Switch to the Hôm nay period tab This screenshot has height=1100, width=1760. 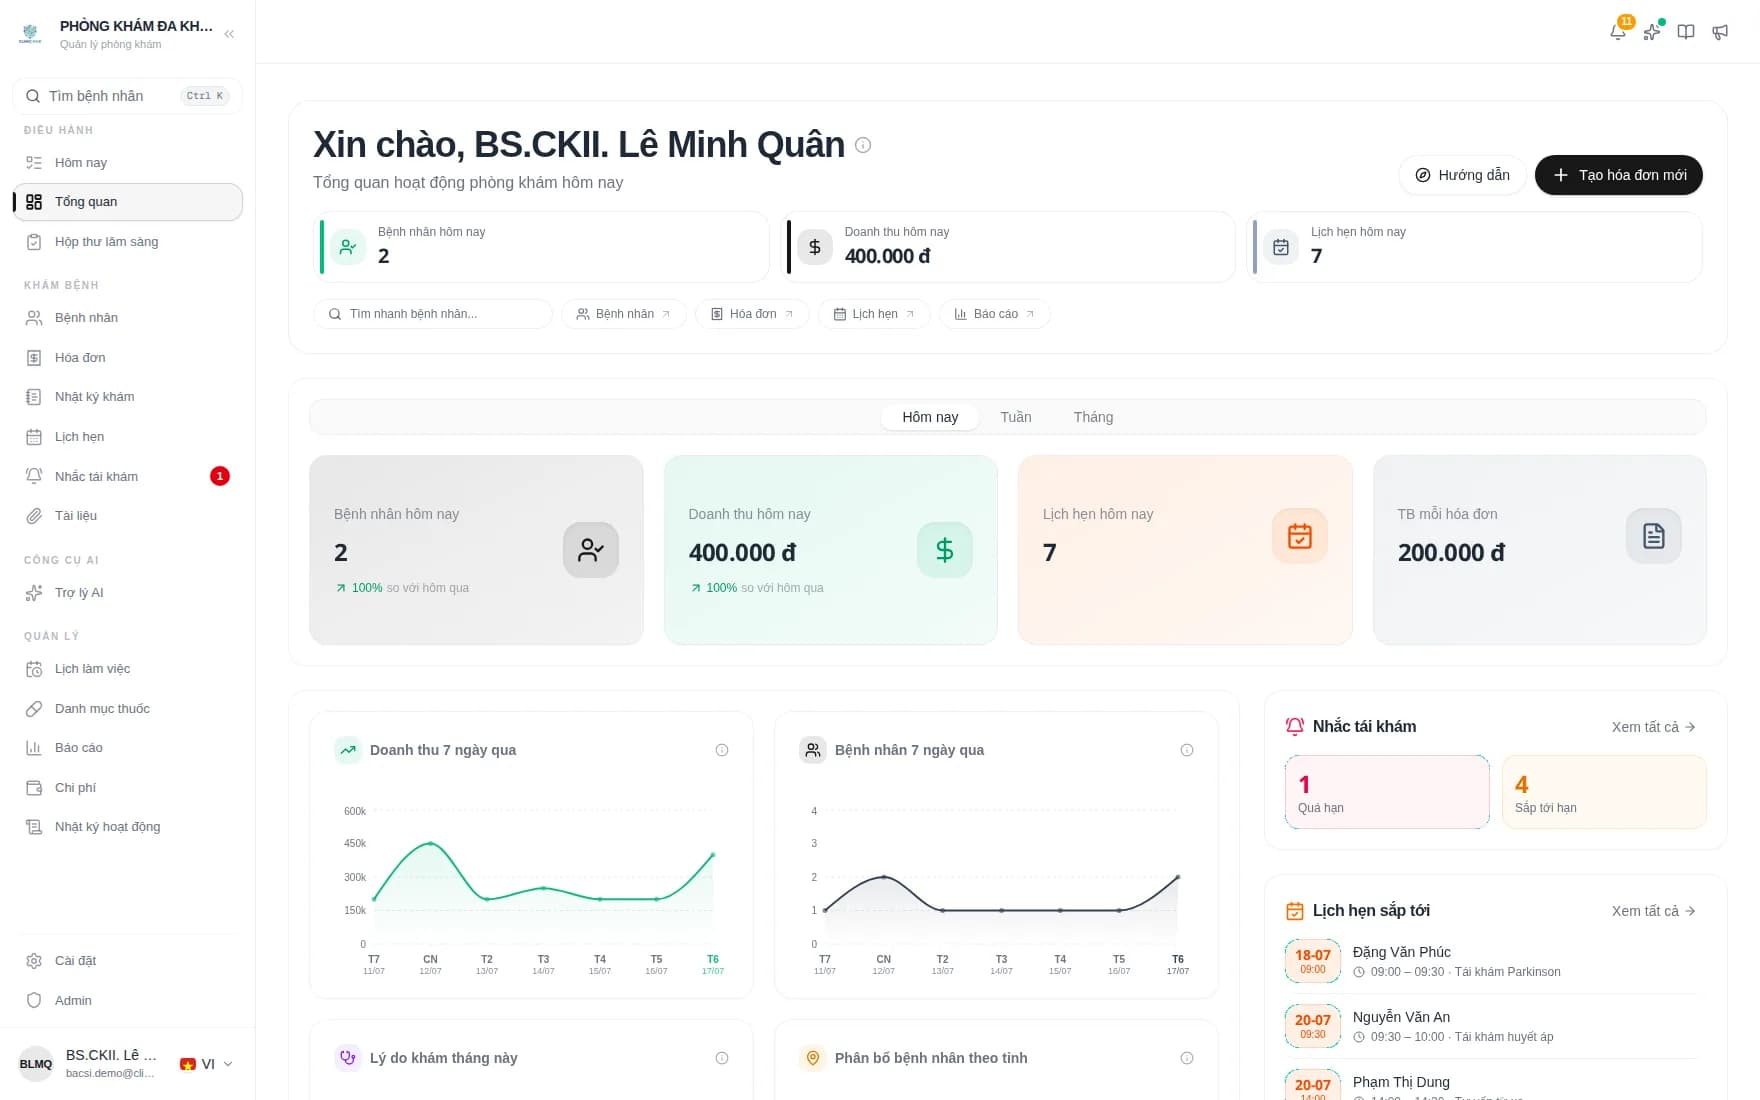[930, 417]
